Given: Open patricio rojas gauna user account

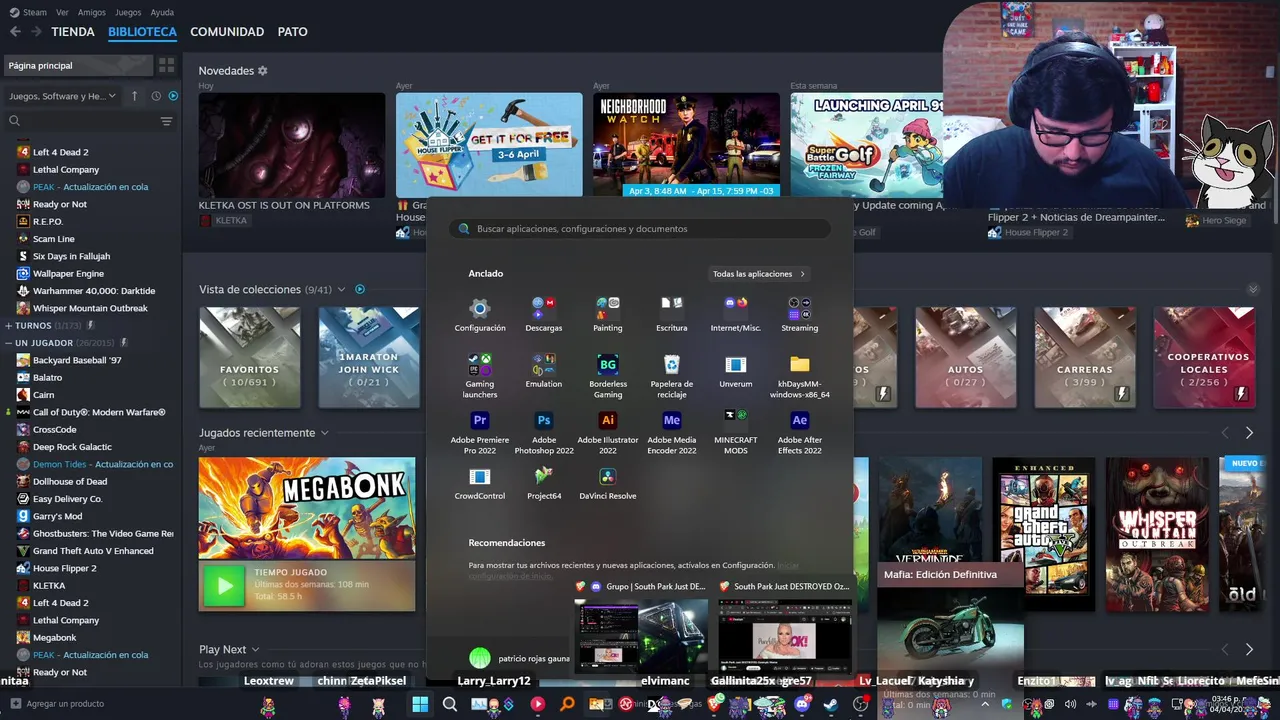Looking at the screenshot, I should click(x=520, y=658).
